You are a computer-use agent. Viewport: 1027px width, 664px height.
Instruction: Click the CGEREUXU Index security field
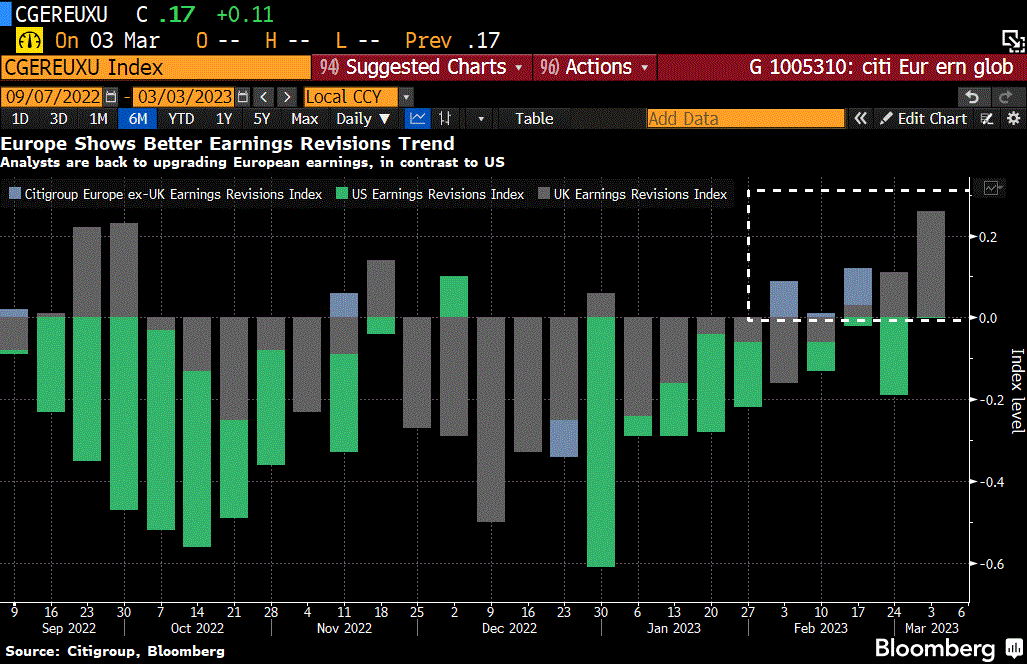click(x=156, y=67)
